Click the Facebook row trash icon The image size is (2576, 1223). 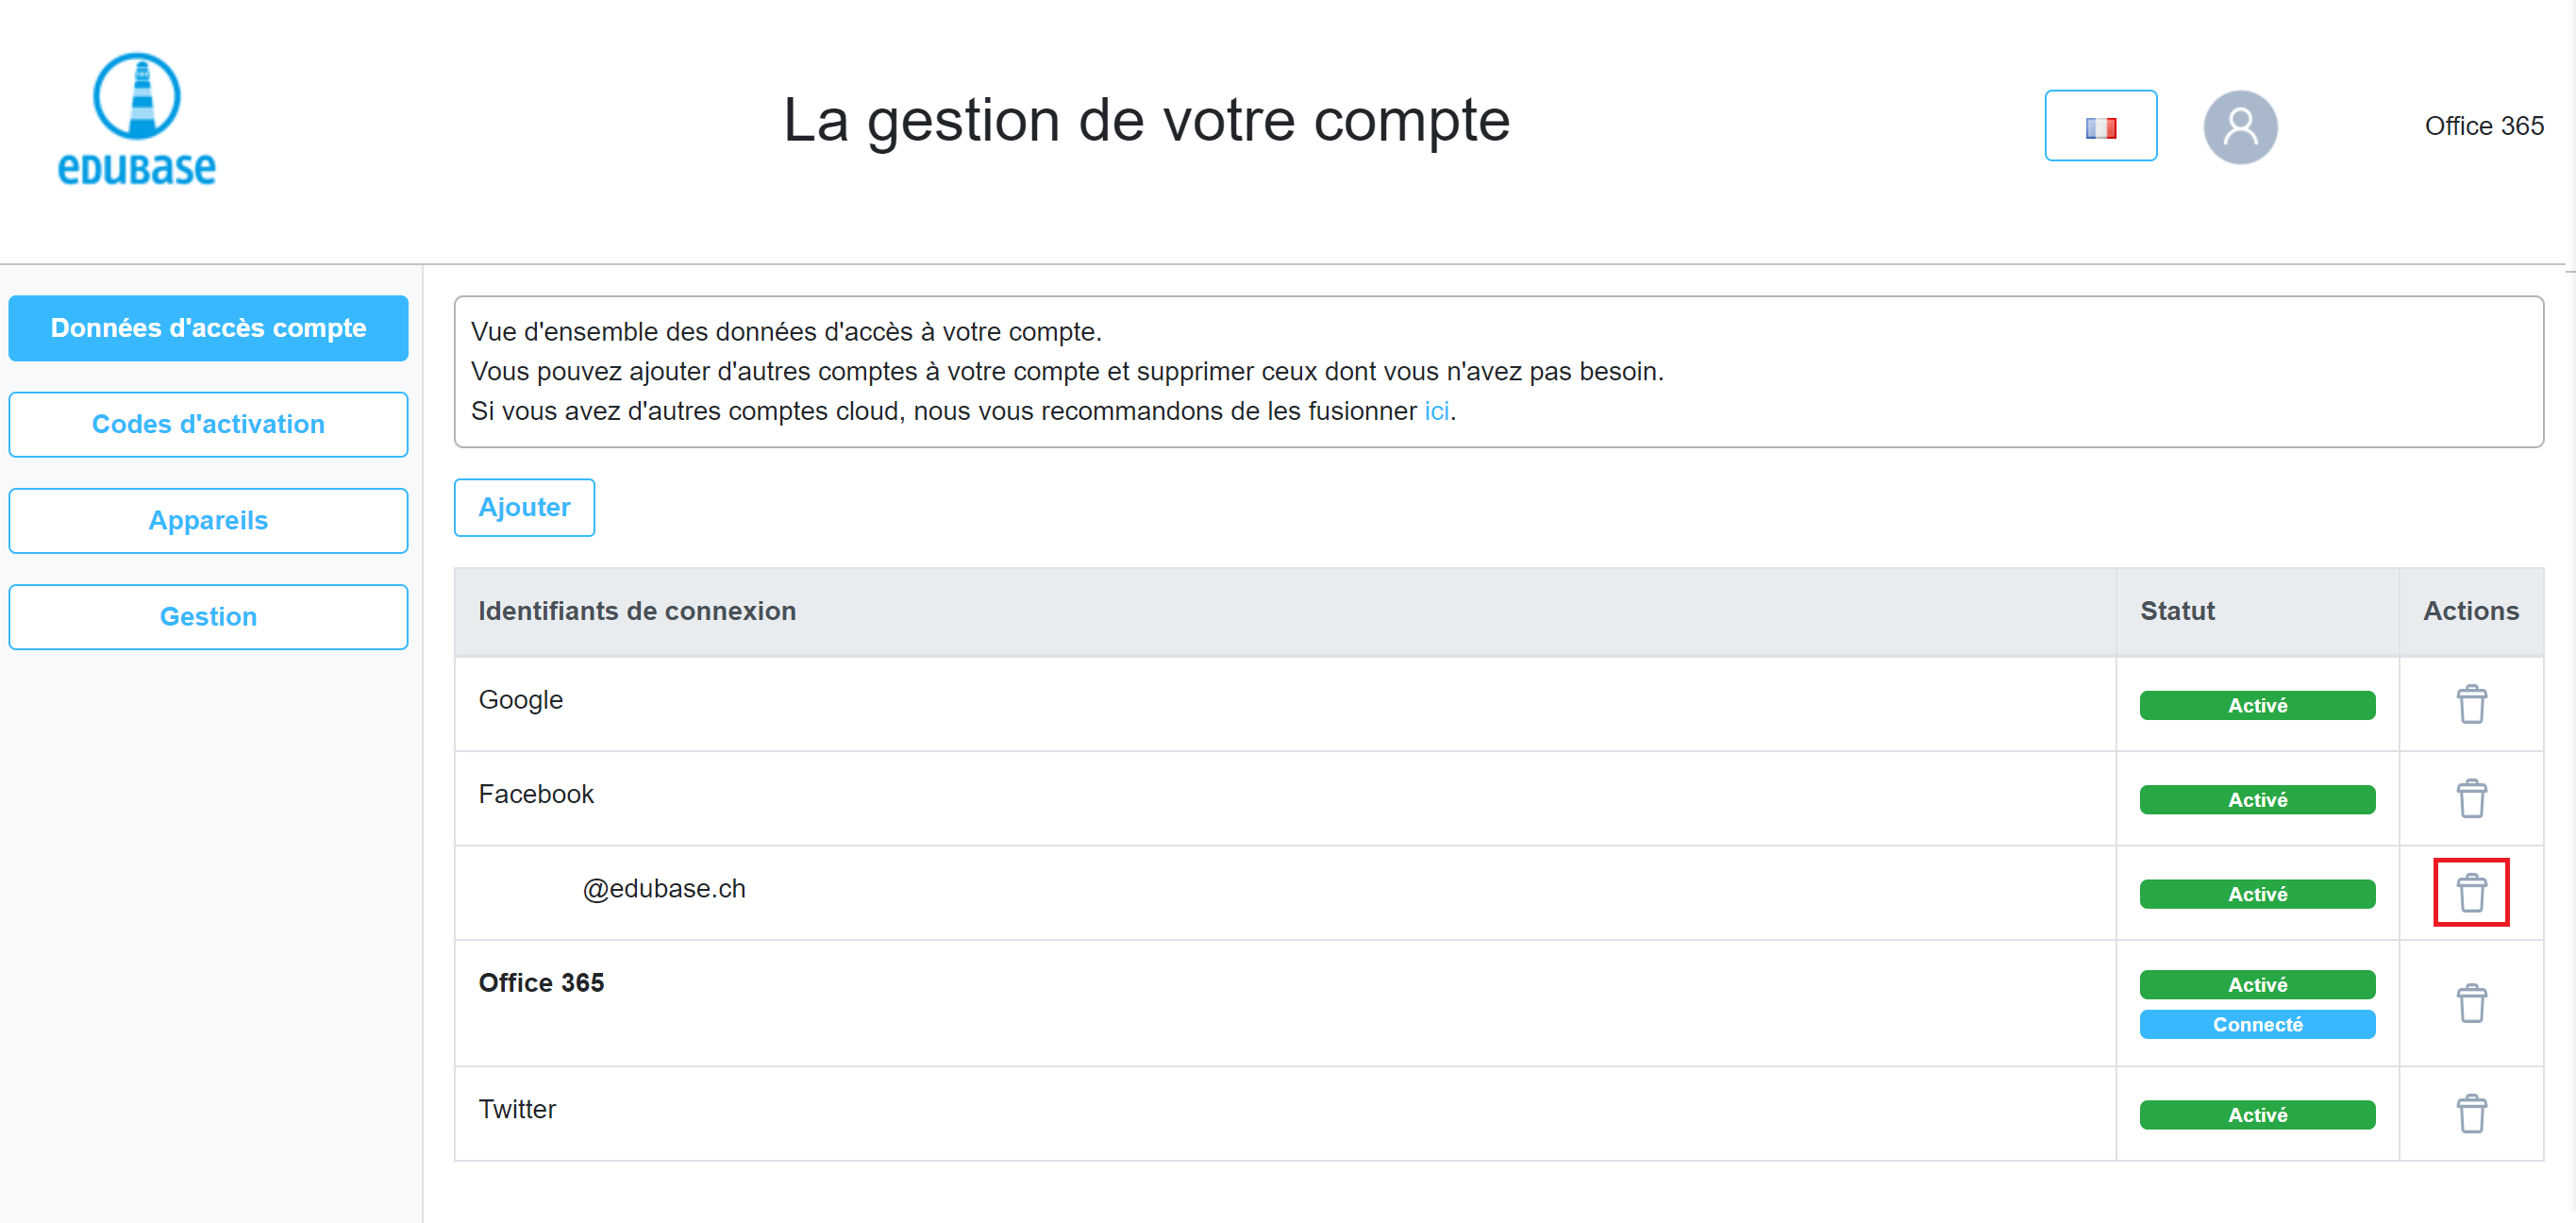tap(2471, 798)
